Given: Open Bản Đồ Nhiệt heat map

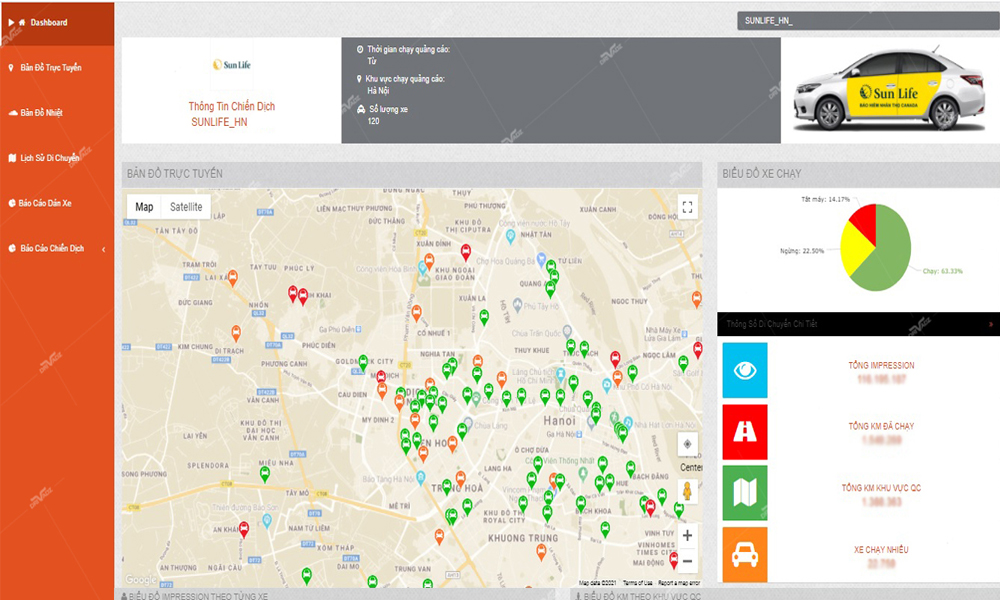Looking at the screenshot, I should click(41, 113).
